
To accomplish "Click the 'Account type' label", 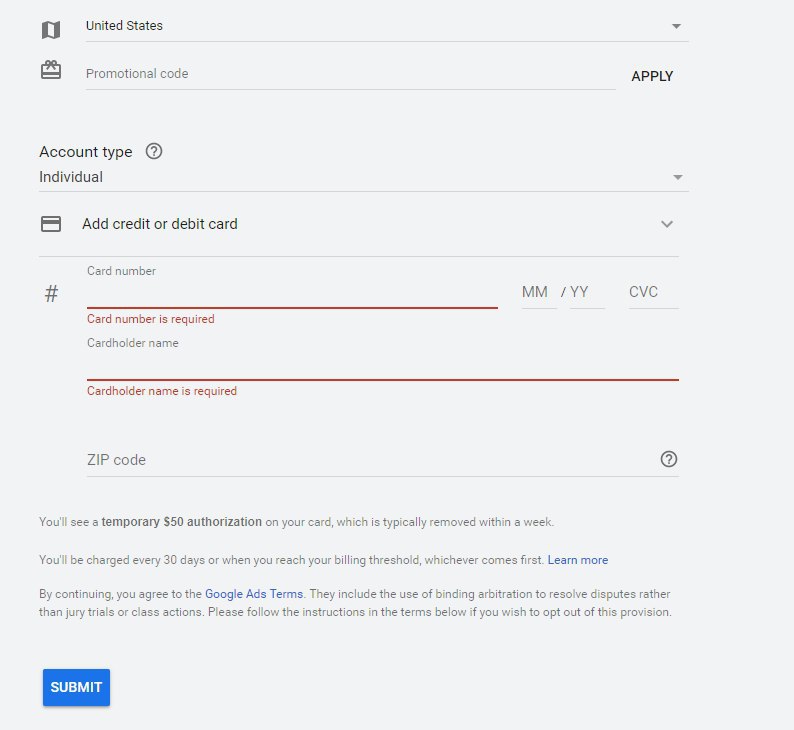I will (x=86, y=152).
